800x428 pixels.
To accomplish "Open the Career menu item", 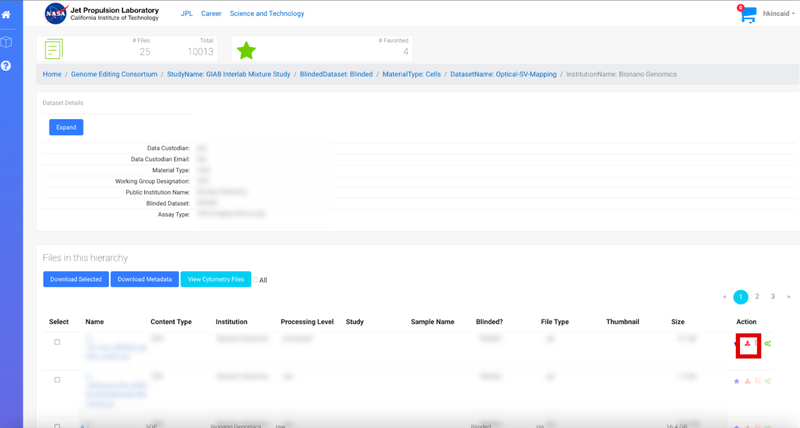I will pyautogui.click(x=211, y=14).
